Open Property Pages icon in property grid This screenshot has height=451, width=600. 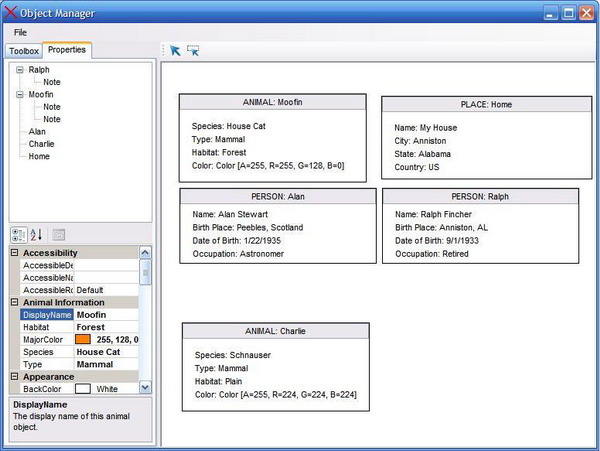[x=59, y=235]
